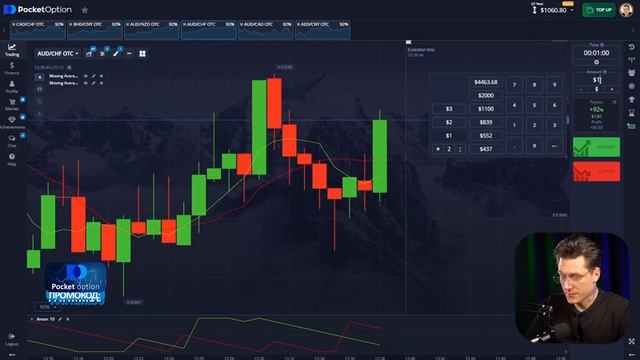Select the $2000 preset amount

tap(486, 95)
